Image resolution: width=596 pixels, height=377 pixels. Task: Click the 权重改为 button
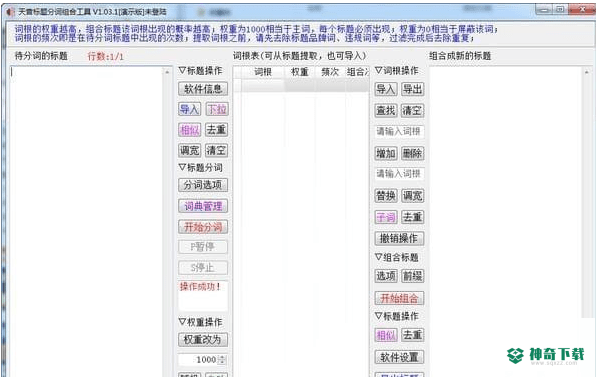click(x=203, y=339)
